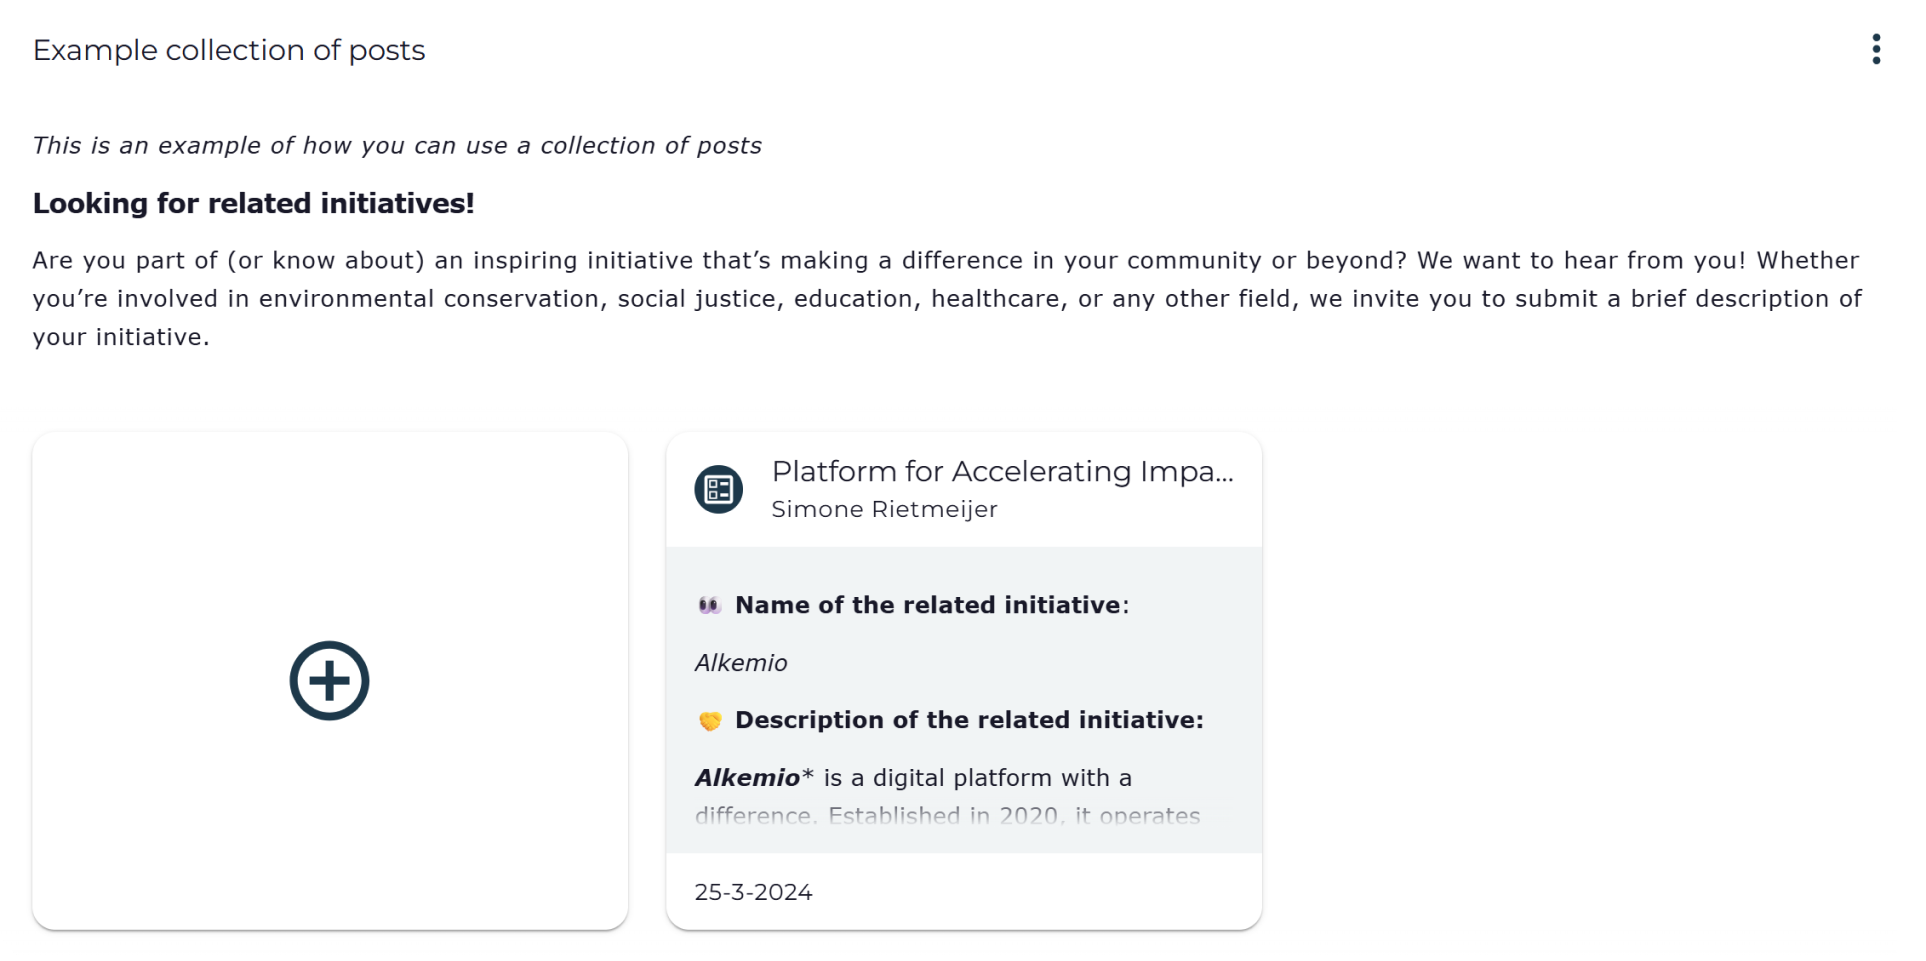The height and width of the screenshot is (961, 1926).
Task: Click the eyes emoji beside initiative name
Action: pyautogui.click(x=709, y=605)
